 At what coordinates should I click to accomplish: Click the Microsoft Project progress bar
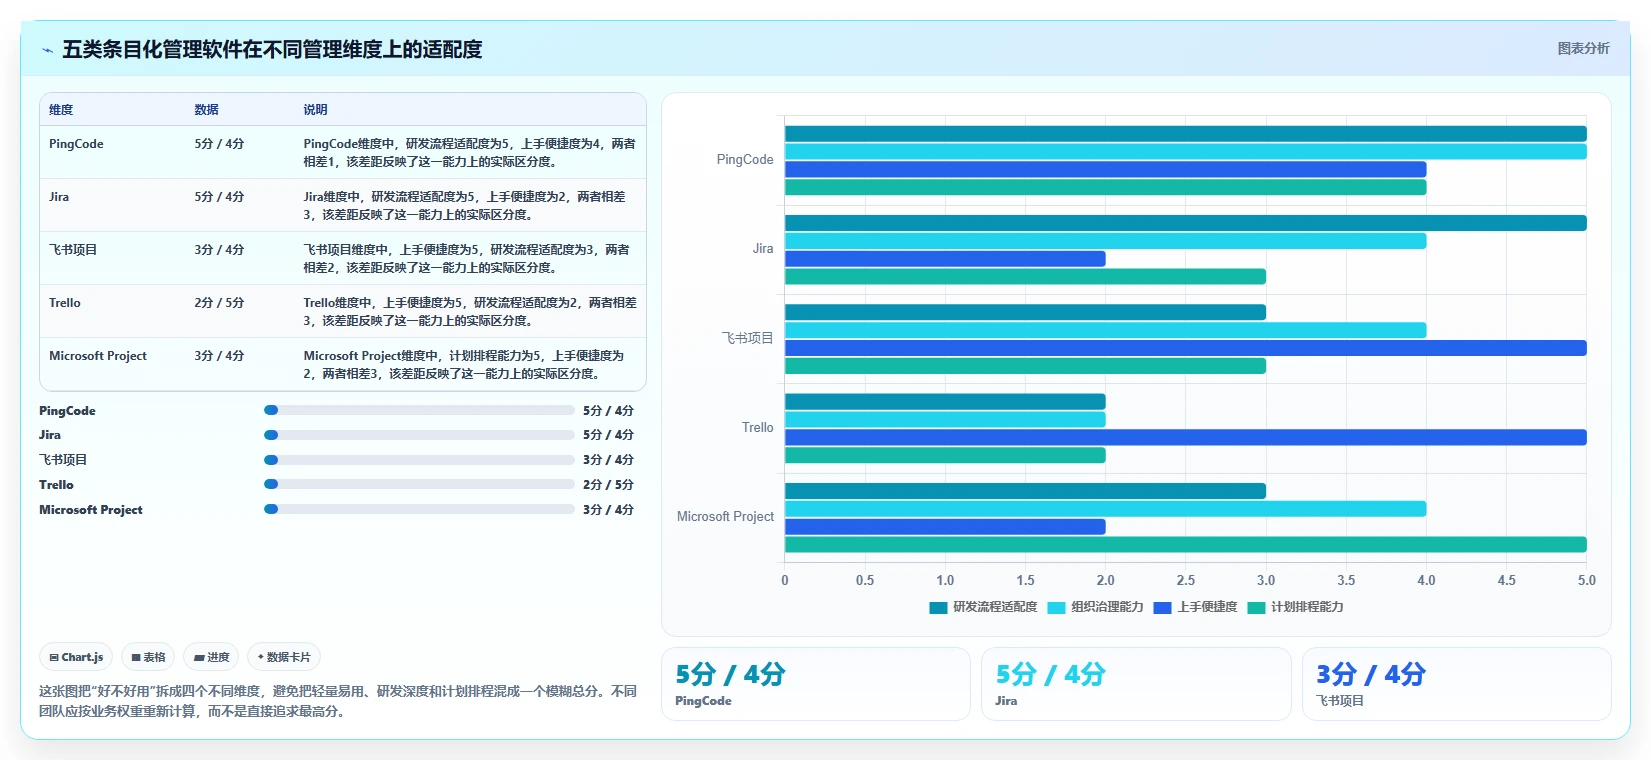click(x=419, y=509)
